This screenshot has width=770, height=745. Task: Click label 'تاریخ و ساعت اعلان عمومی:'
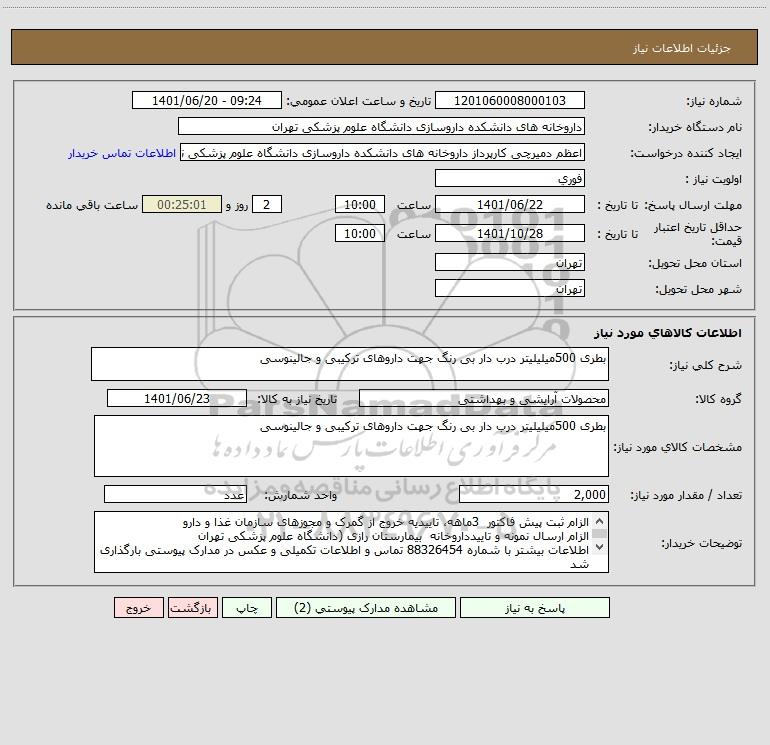[359, 101]
